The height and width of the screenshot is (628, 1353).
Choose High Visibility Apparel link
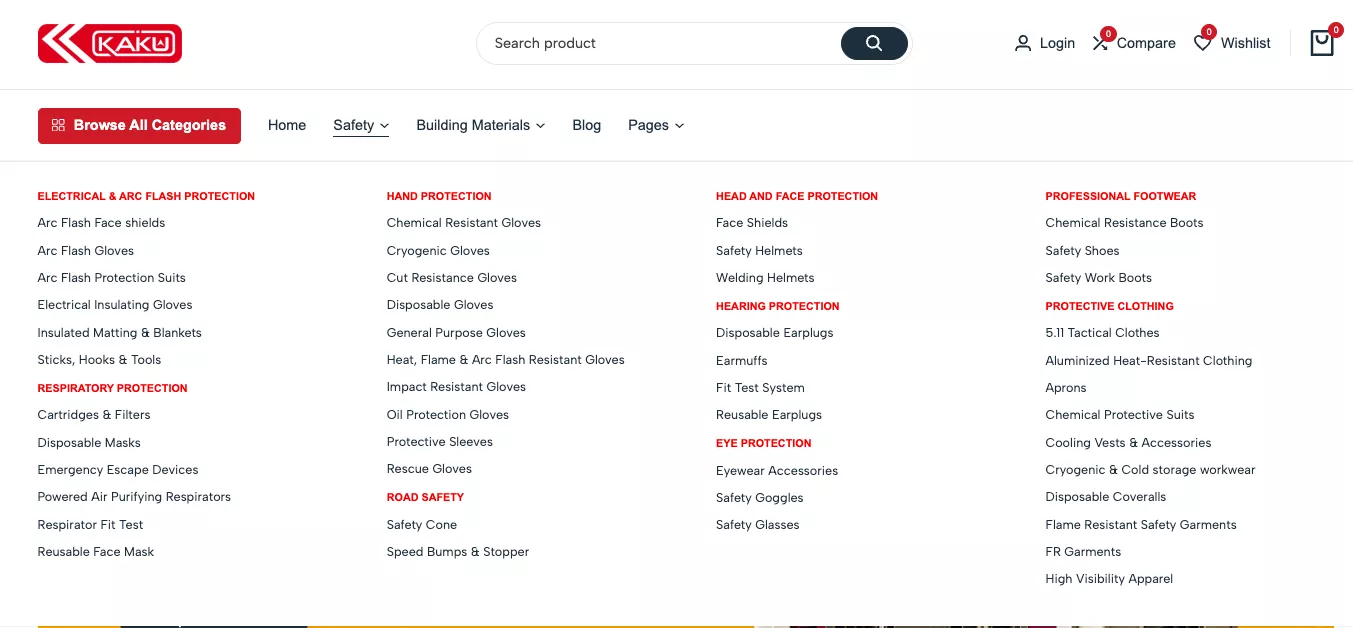point(1108,579)
